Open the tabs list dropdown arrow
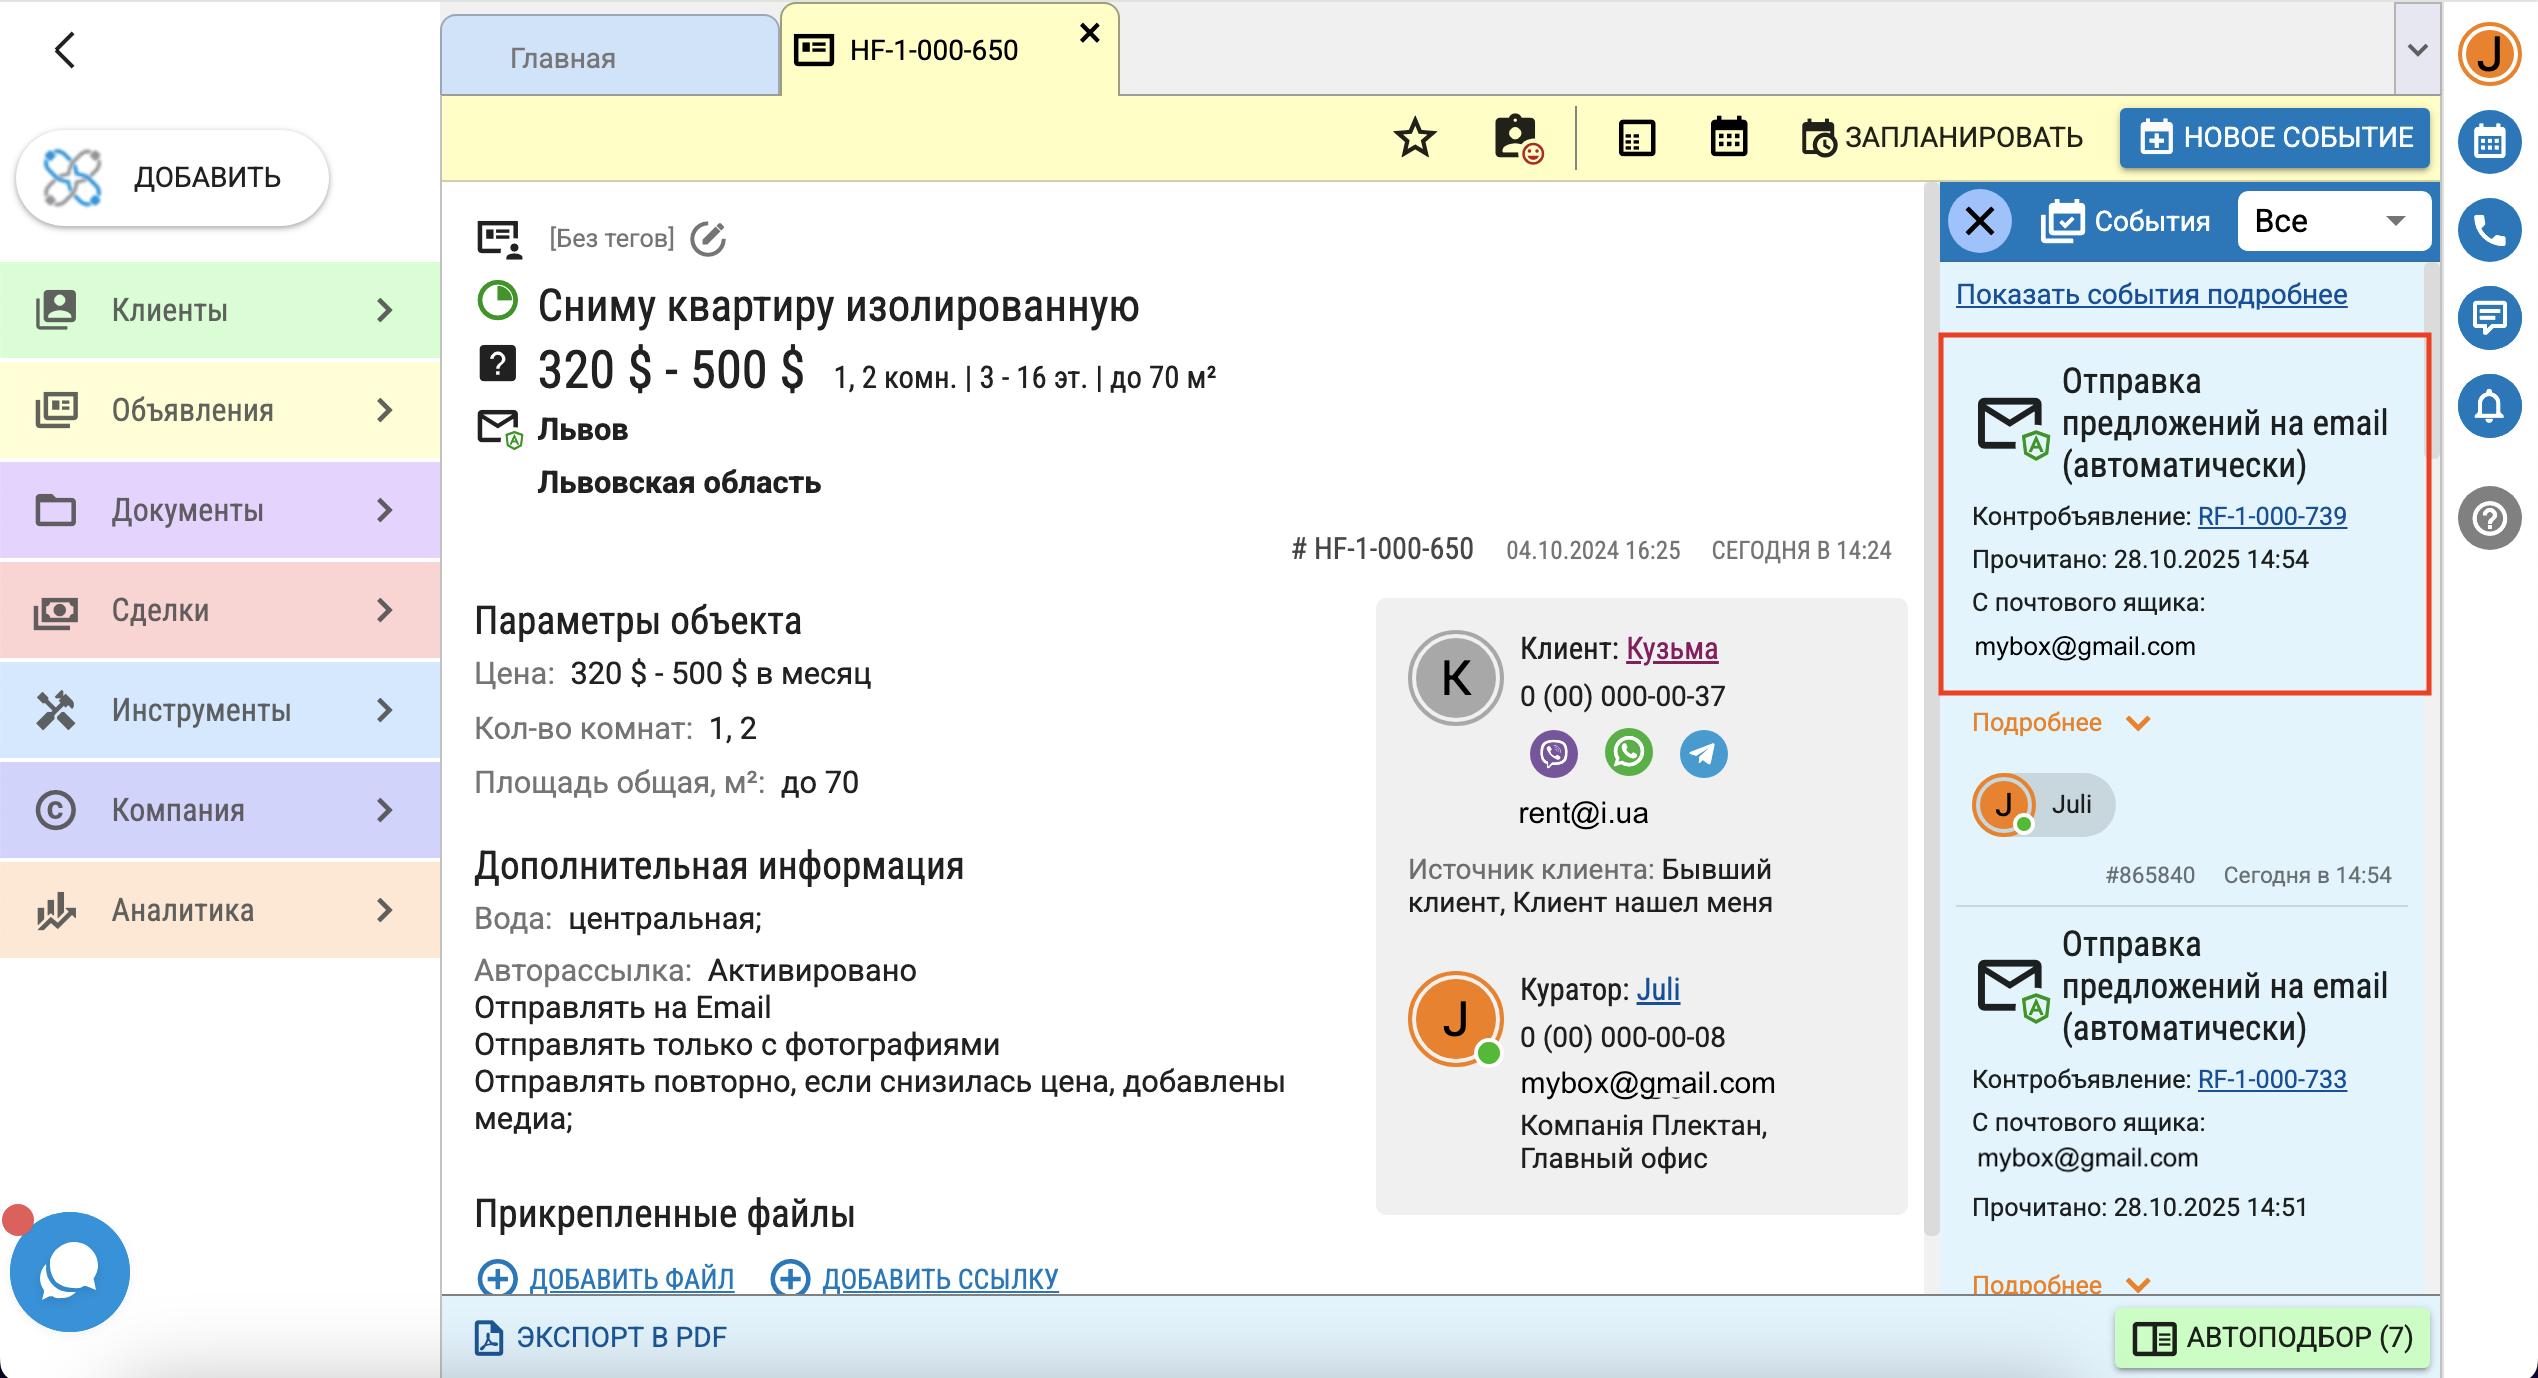Image resolution: width=2538 pixels, height=1378 pixels. 2417,50
